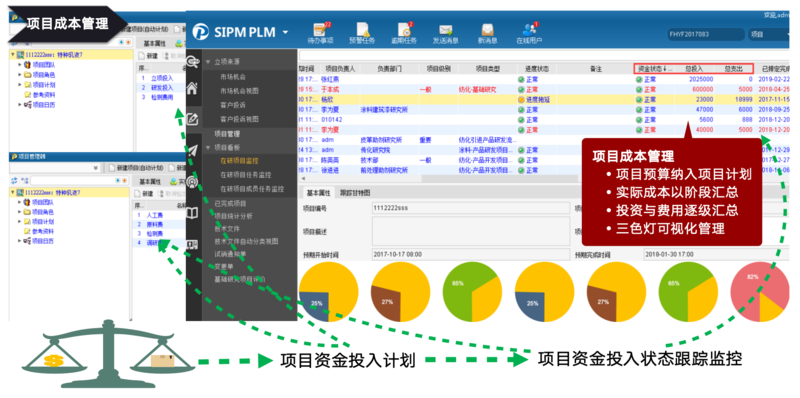Screen dimensions: 800x398
Task: Click 新建 button in 项目管理器 window
Action: click(144, 194)
